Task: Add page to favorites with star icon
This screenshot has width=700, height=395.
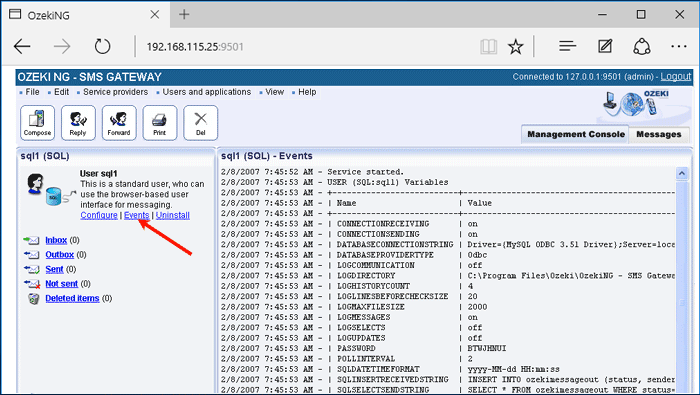Action: pos(516,46)
